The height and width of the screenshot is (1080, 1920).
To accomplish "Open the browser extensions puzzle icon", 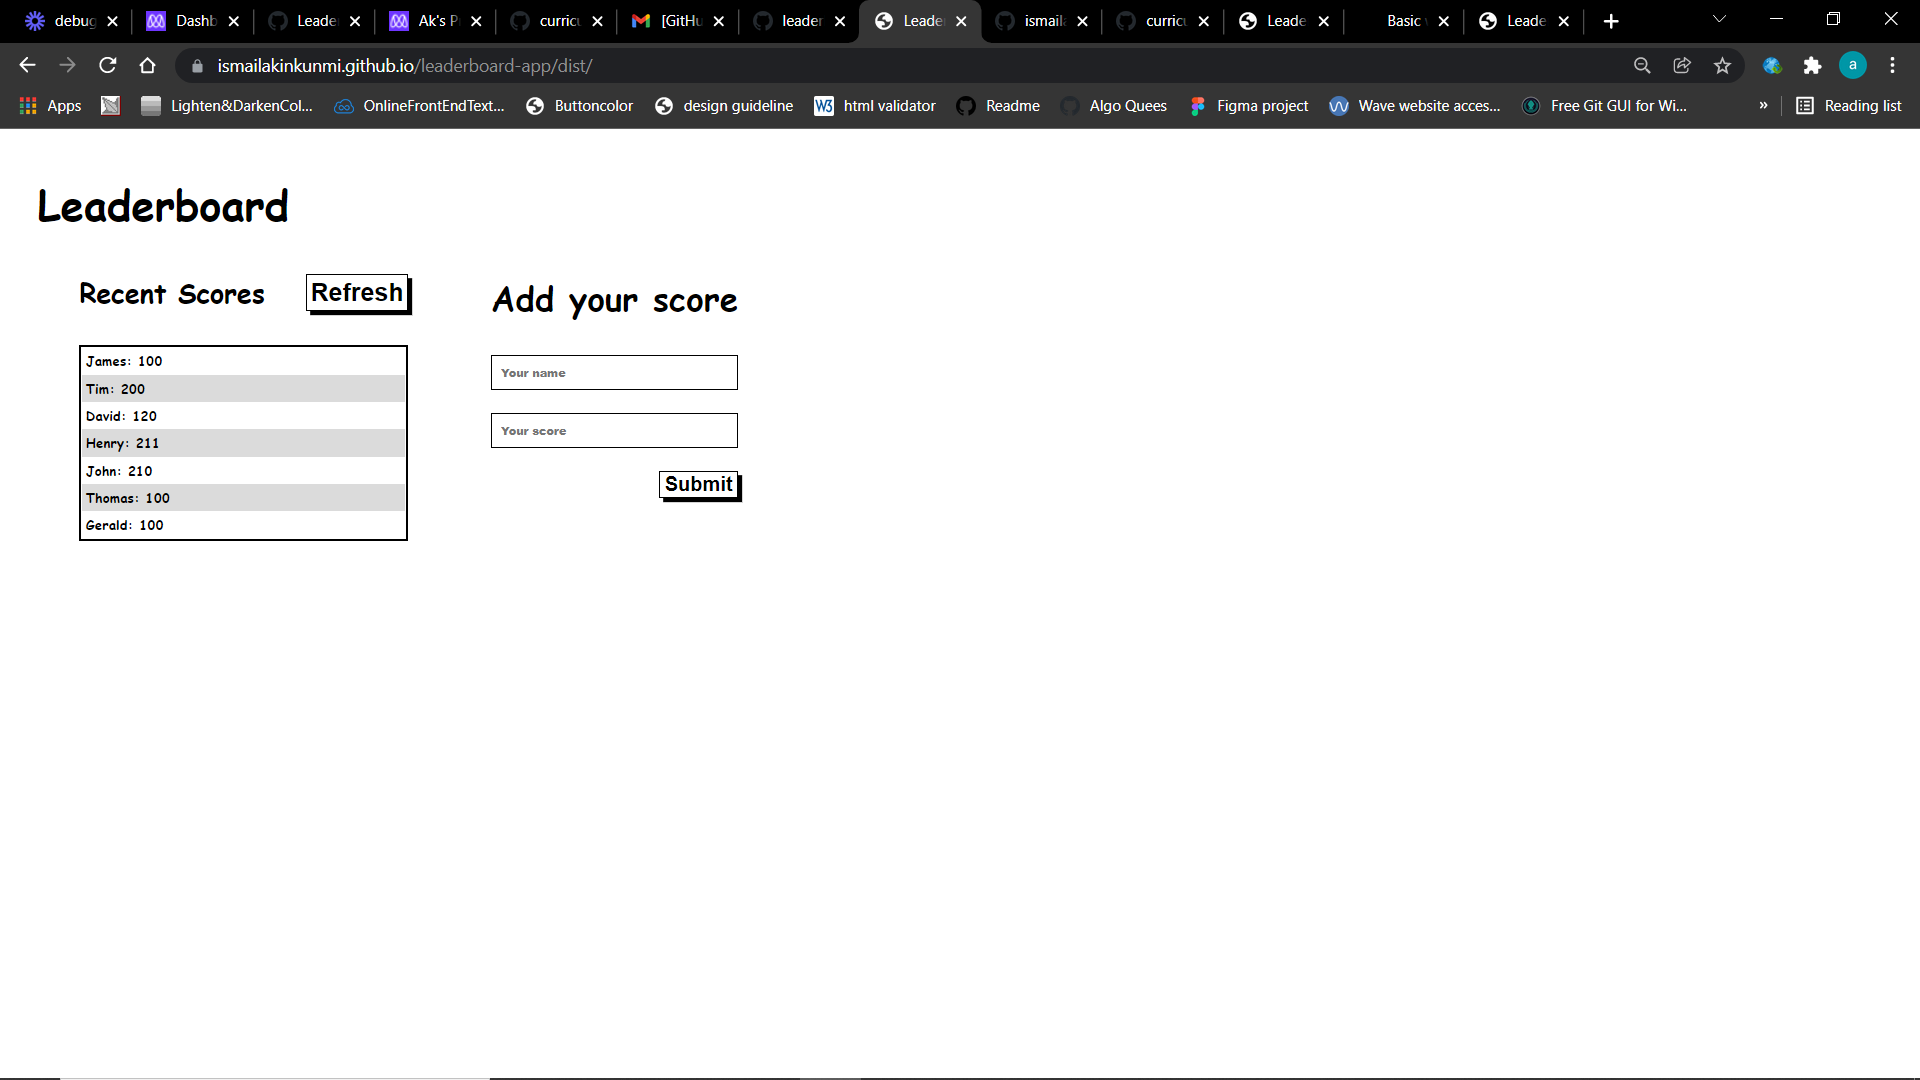I will (x=1812, y=65).
